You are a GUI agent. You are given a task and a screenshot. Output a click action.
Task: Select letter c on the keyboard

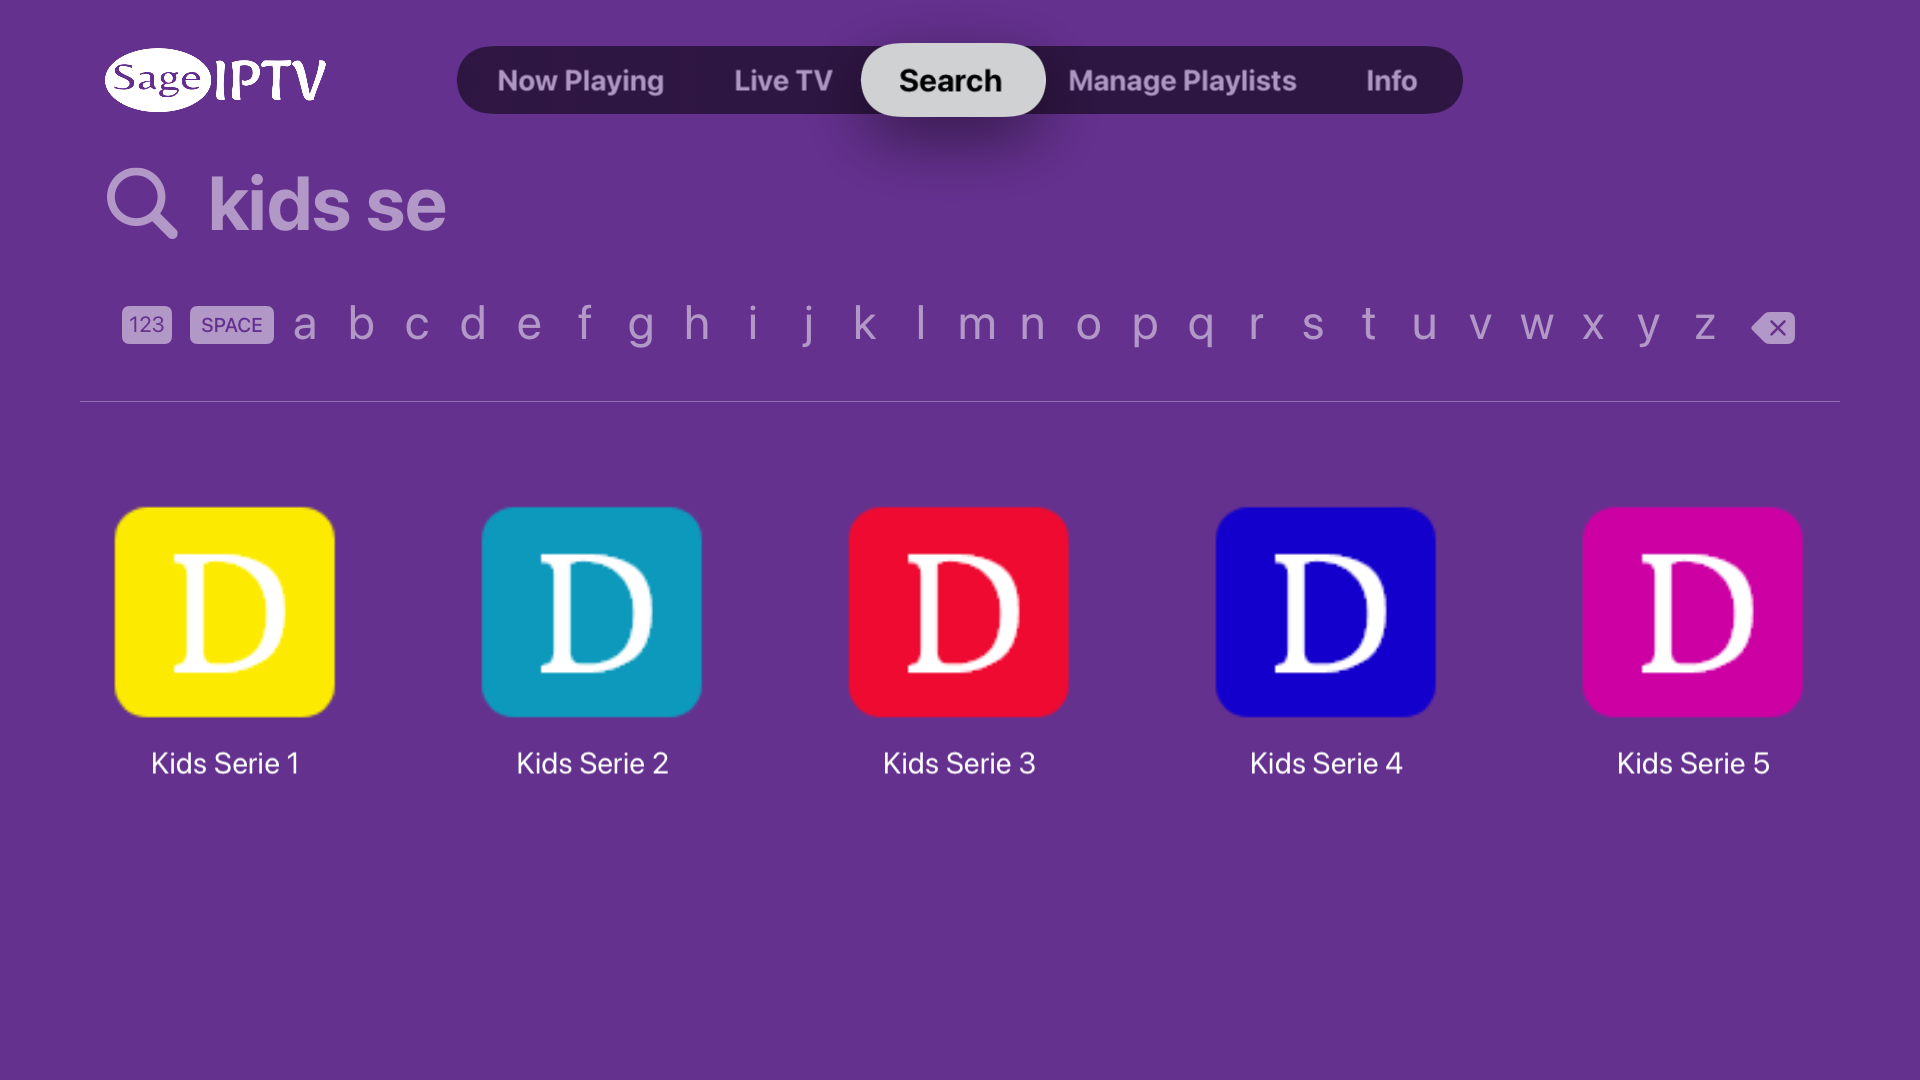point(417,325)
